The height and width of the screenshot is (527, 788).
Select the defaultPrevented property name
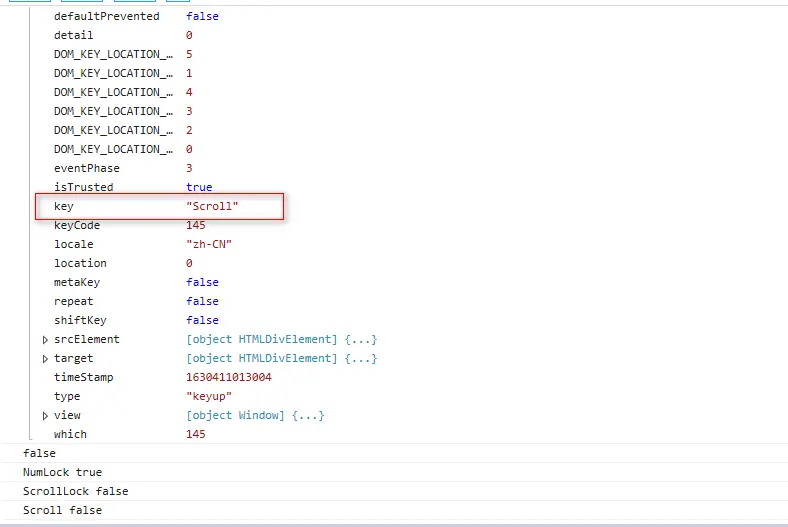pos(107,17)
